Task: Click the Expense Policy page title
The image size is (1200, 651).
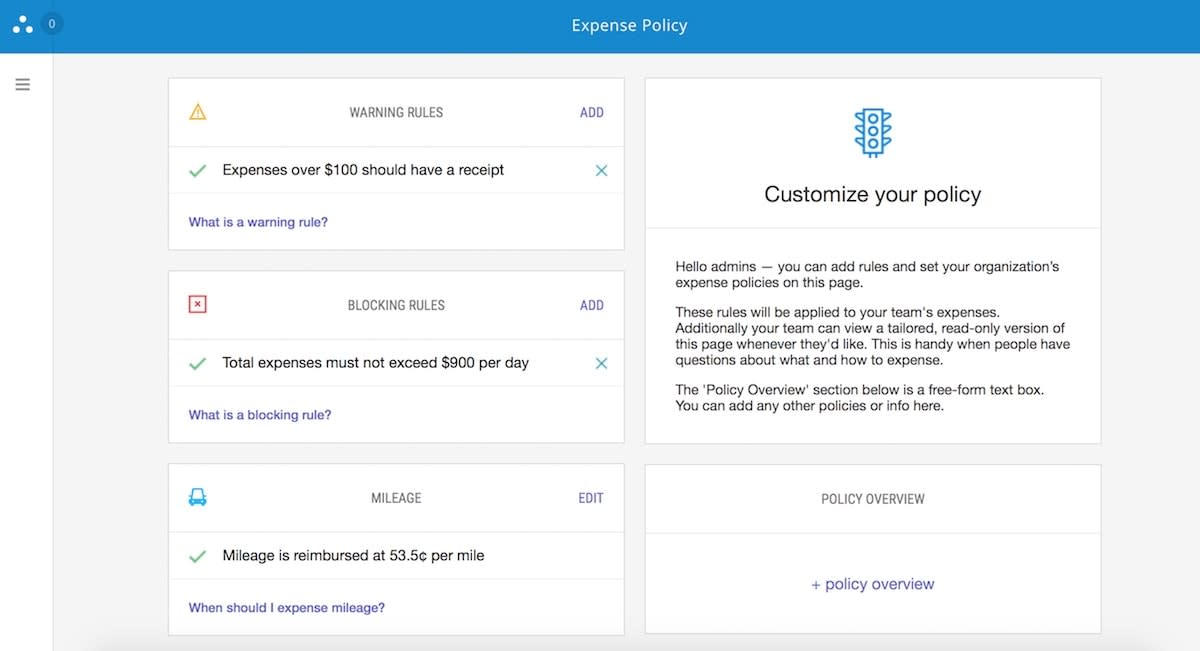Action: click(630, 26)
